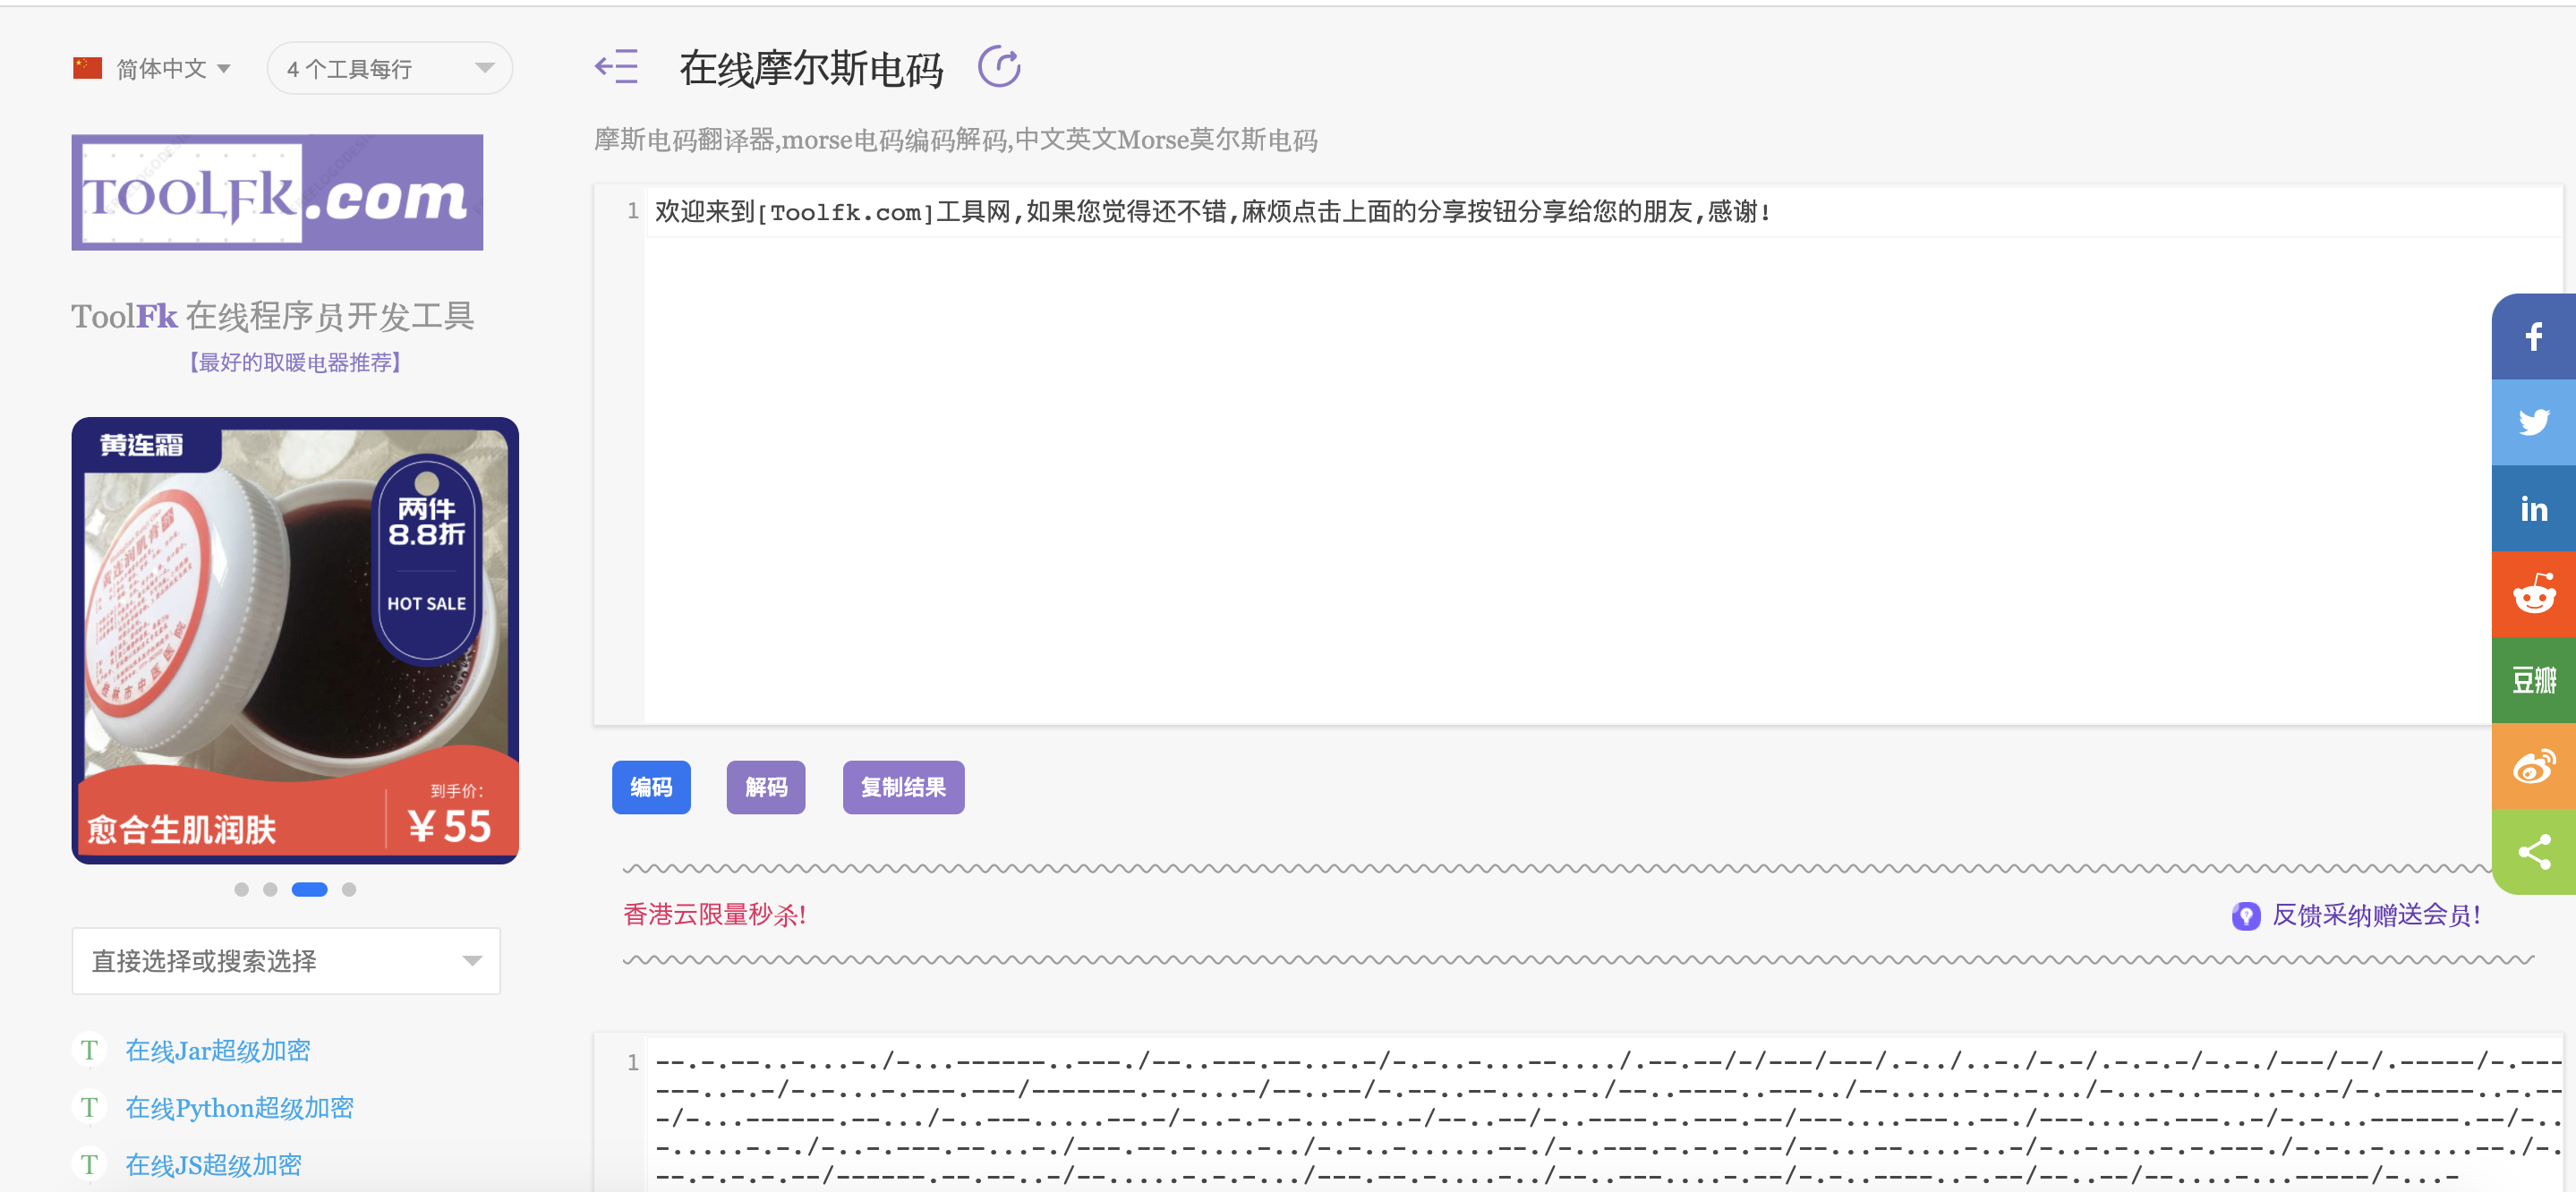Select the last carousel dot indicator
The width and height of the screenshot is (2576, 1192).
(349, 889)
